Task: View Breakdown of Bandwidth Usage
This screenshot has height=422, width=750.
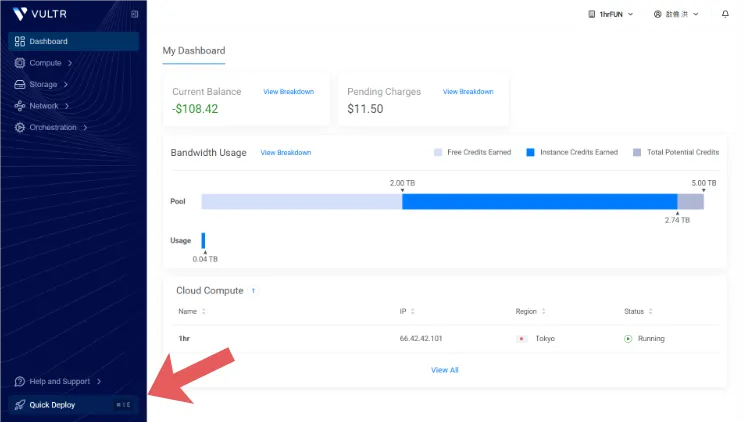Action: (x=286, y=153)
